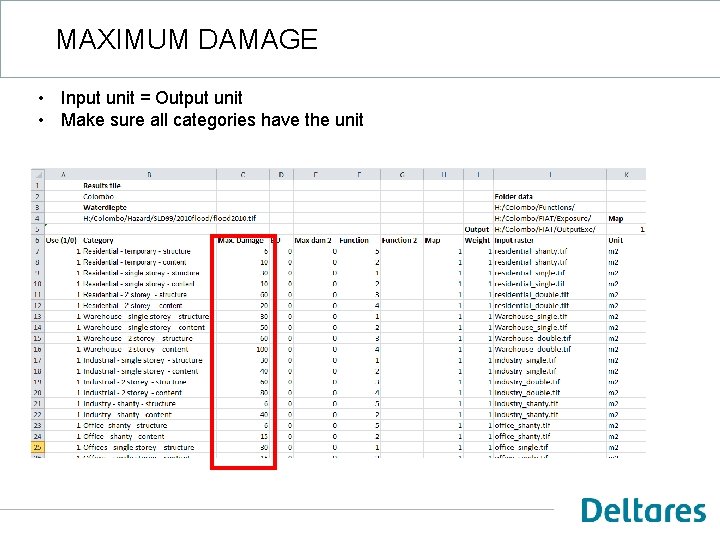The height and width of the screenshot is (540, 720).
Task: Click the 'Results file' cell
Action: point(102,186)
